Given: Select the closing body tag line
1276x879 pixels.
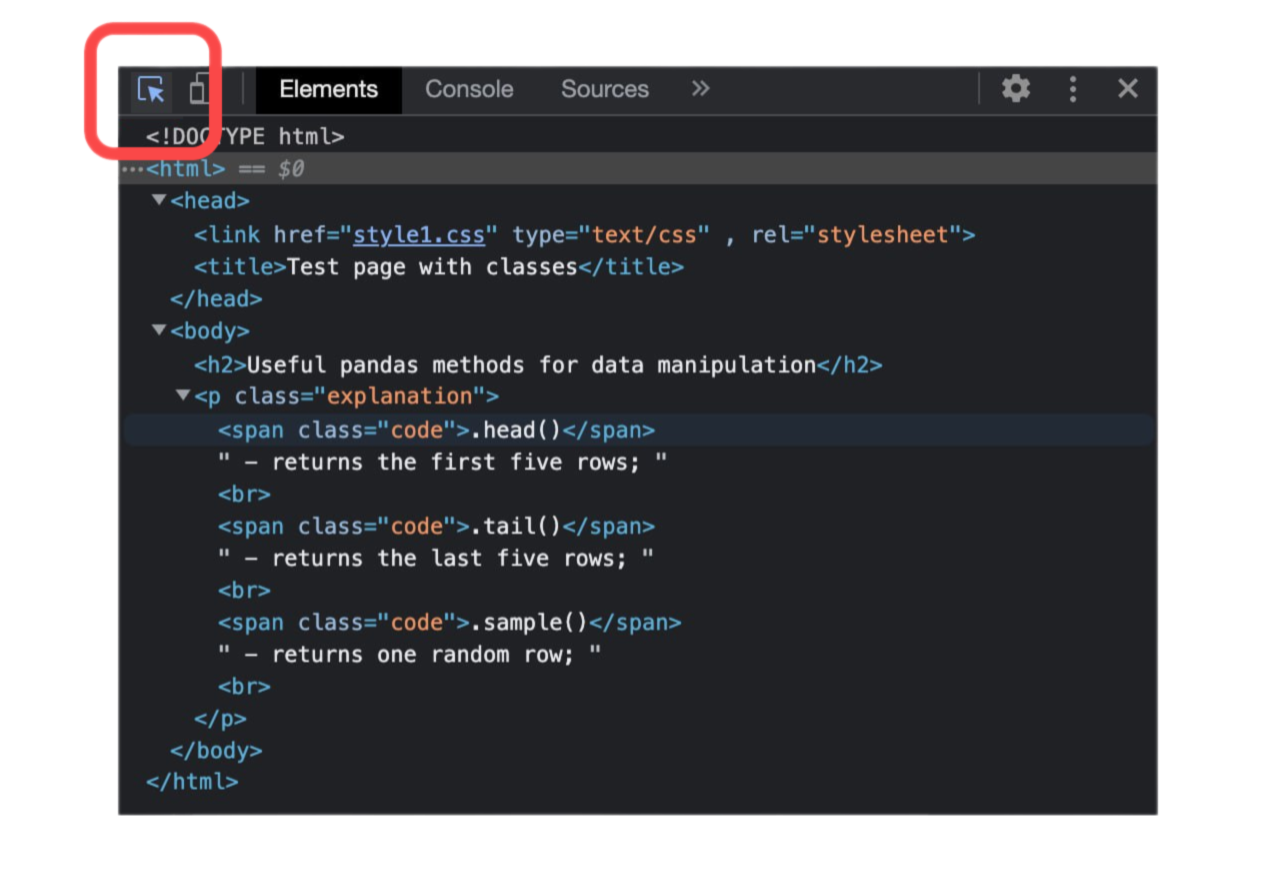Looking at the screenshot, I should click(x=216, y=750).
